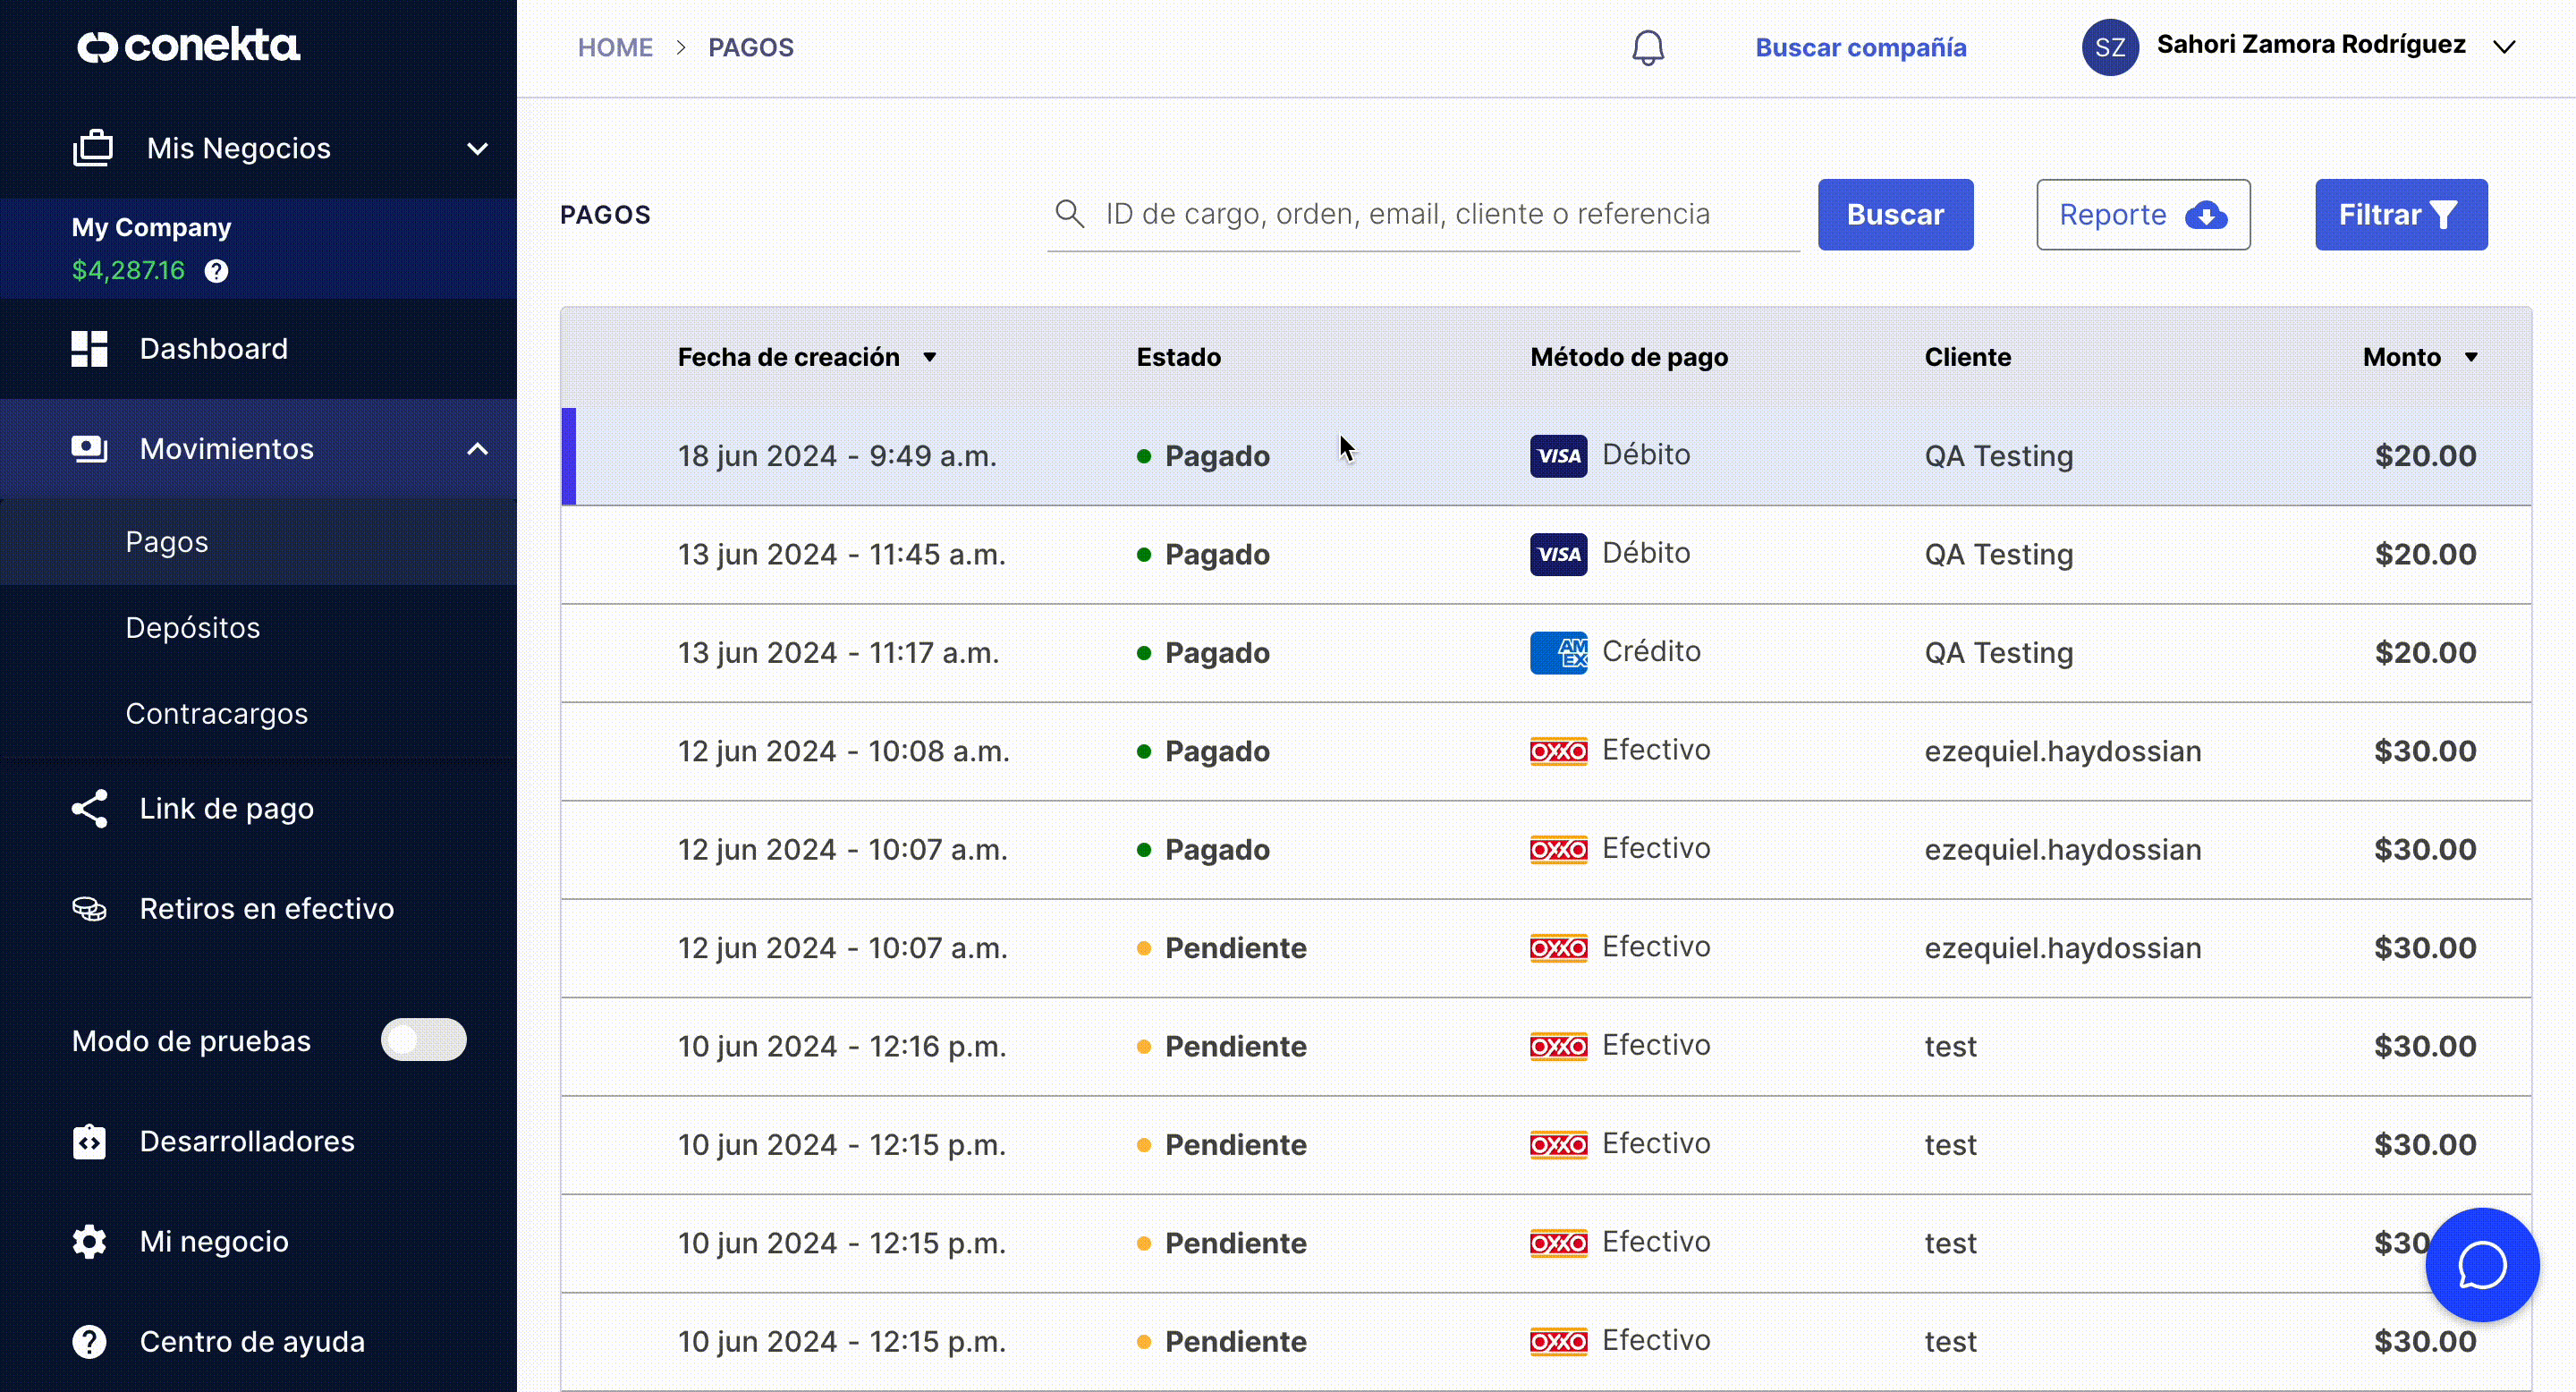The height and width of the screenshot is (1392, 2576).
Task: Click the Filtrar button
Action: point(2400,215)
